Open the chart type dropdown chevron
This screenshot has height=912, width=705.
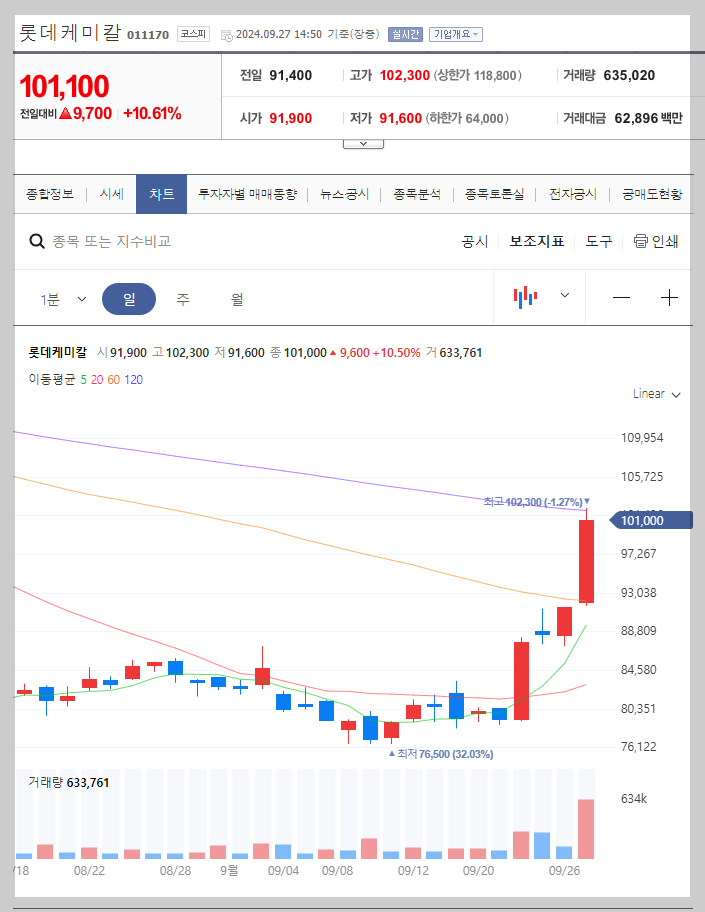[x=563, y=296]
